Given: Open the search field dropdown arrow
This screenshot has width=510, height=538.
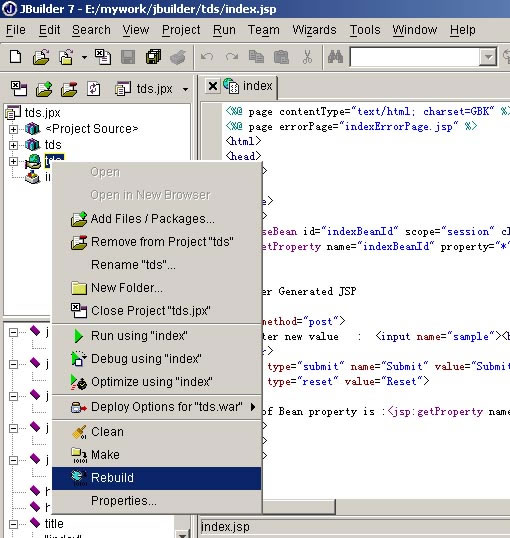Looking at the screenshot, I should tap(488, 57).
